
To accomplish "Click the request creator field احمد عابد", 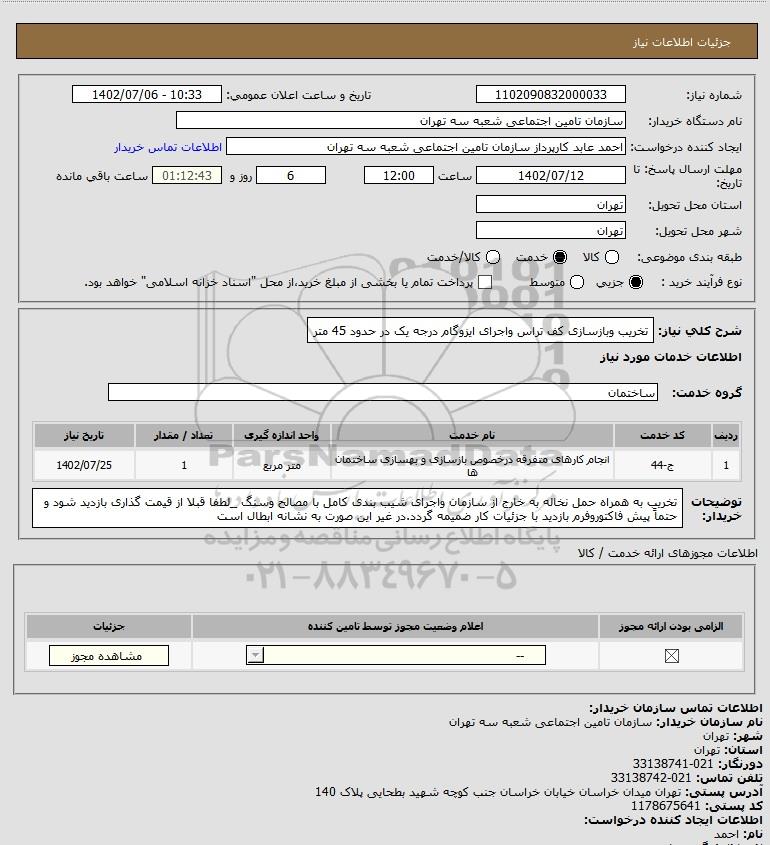I will pos(426,147).
